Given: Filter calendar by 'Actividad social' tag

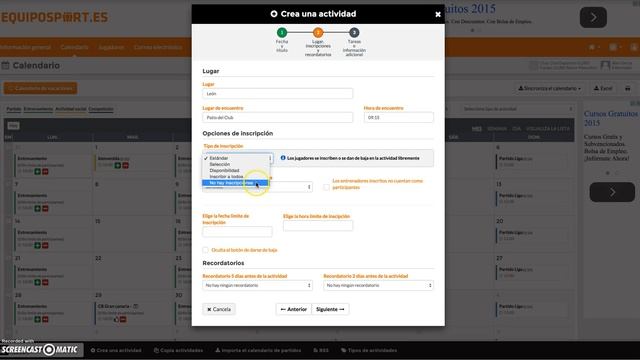Looking at the screenshot, I should click(71, 109).
